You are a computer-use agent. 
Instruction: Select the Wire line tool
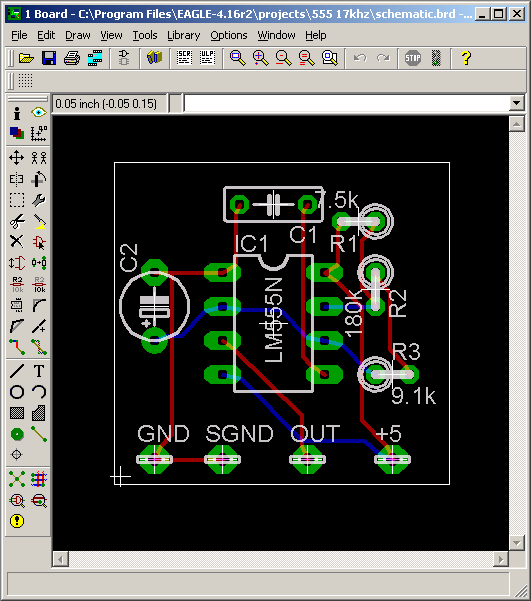[x=17, y=371]
